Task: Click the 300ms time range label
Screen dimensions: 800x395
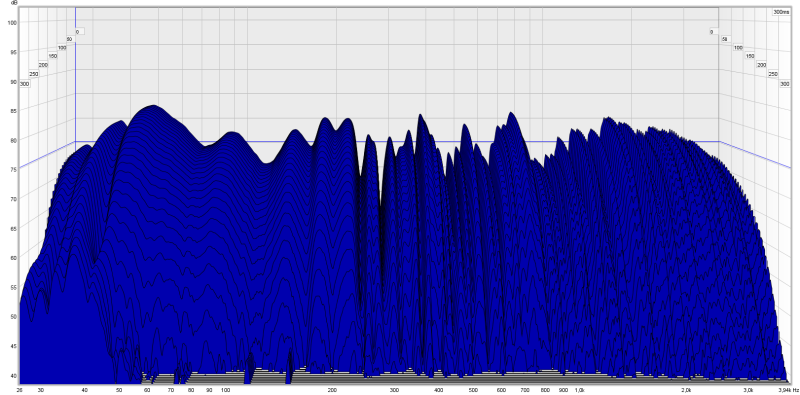Action: point(781,12)
